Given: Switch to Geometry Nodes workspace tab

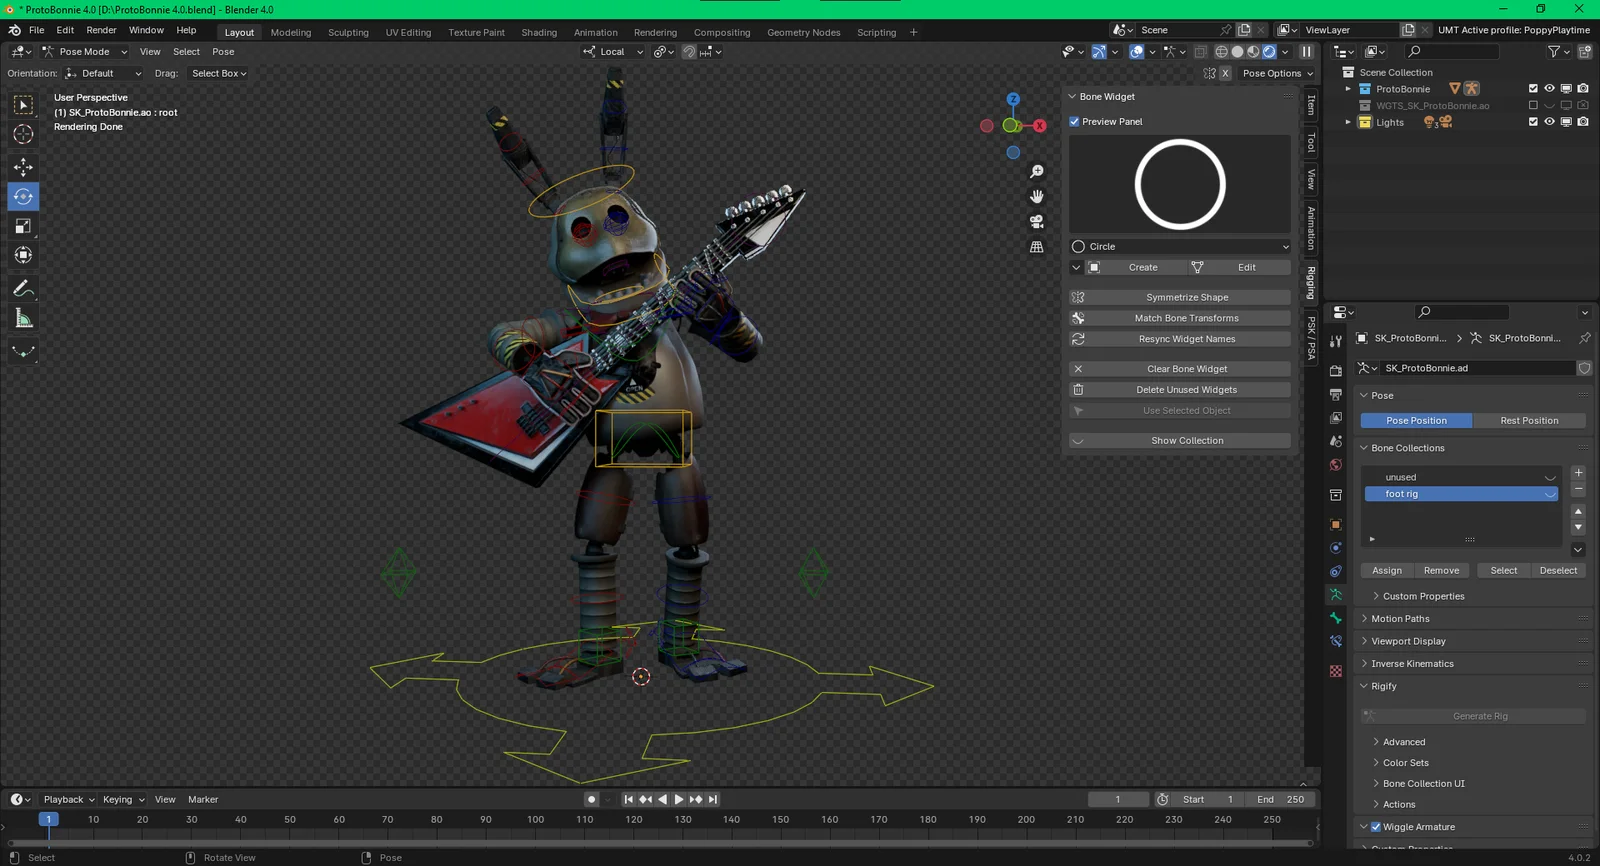Looking at the screenshot, I should [803, 33].
